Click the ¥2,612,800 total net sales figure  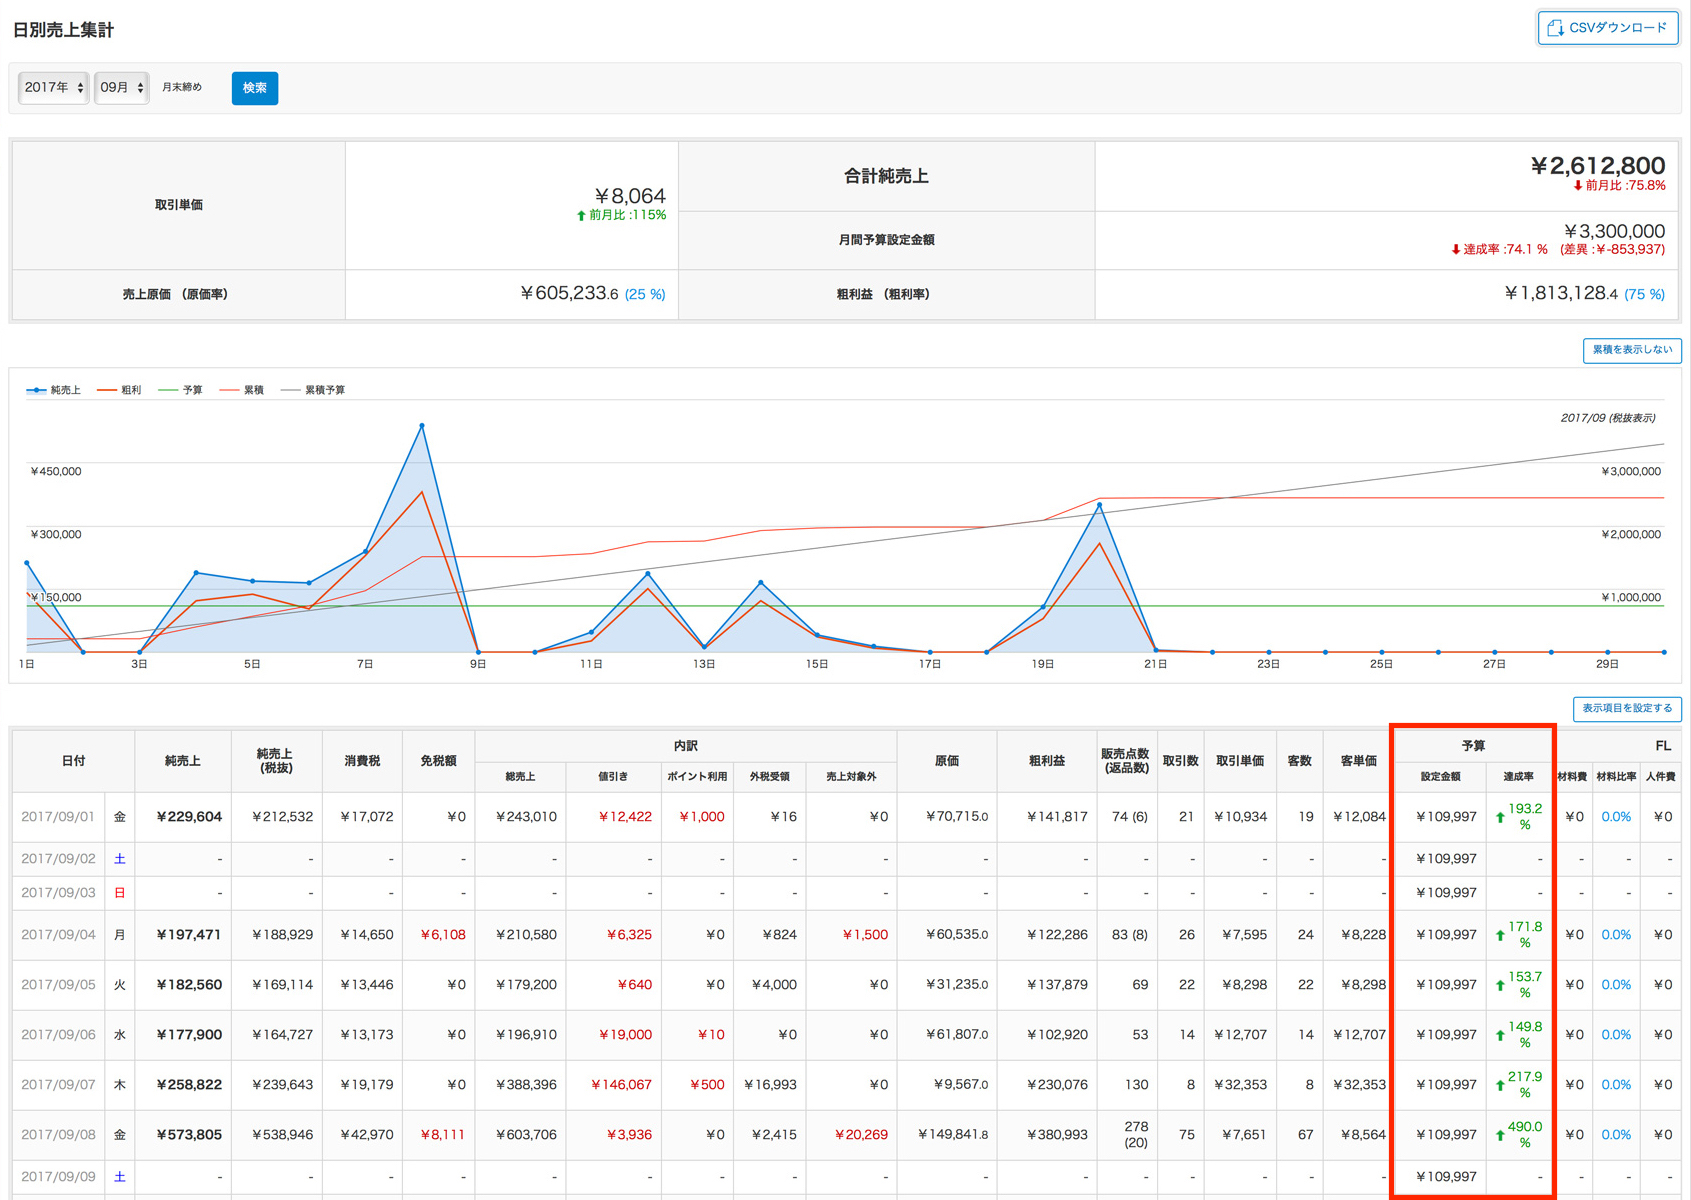[x=1598, y=166]
